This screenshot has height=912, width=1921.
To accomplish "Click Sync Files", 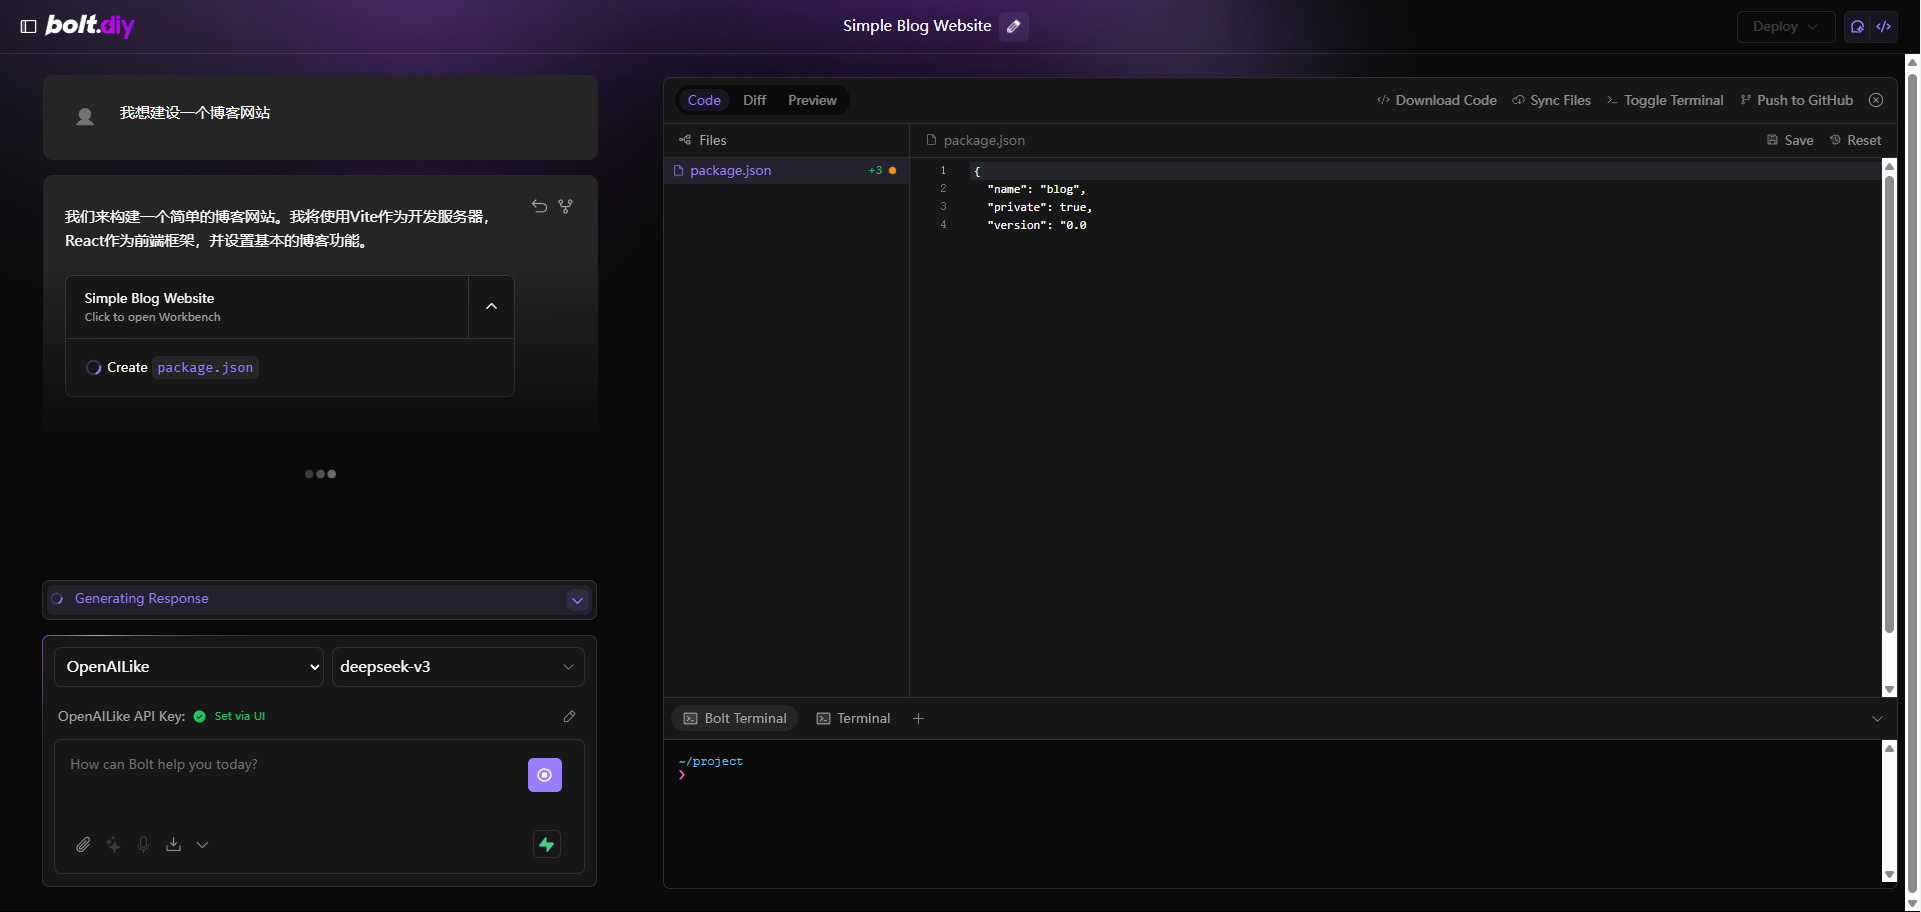I will pos(1551,100).
